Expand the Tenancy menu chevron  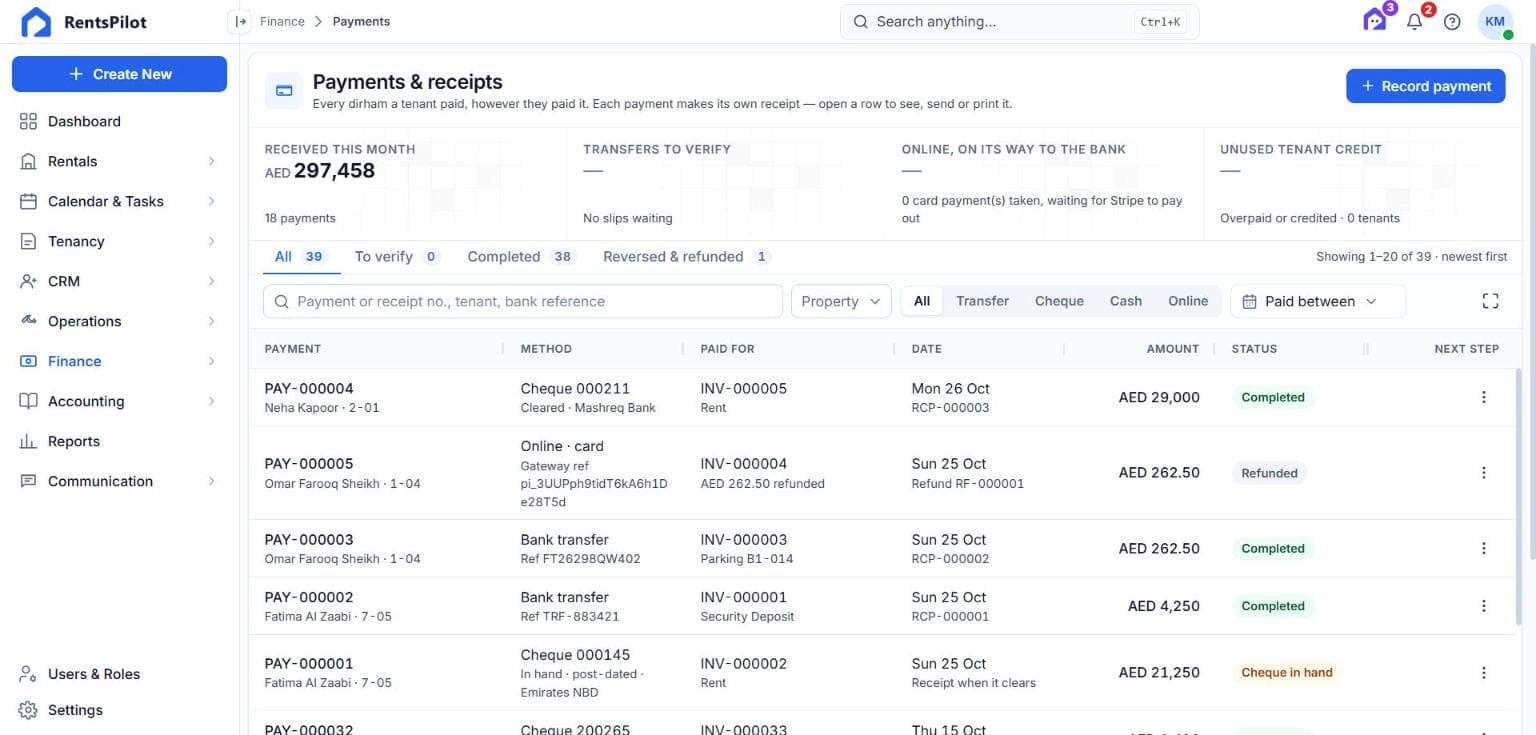coord(211,241)
